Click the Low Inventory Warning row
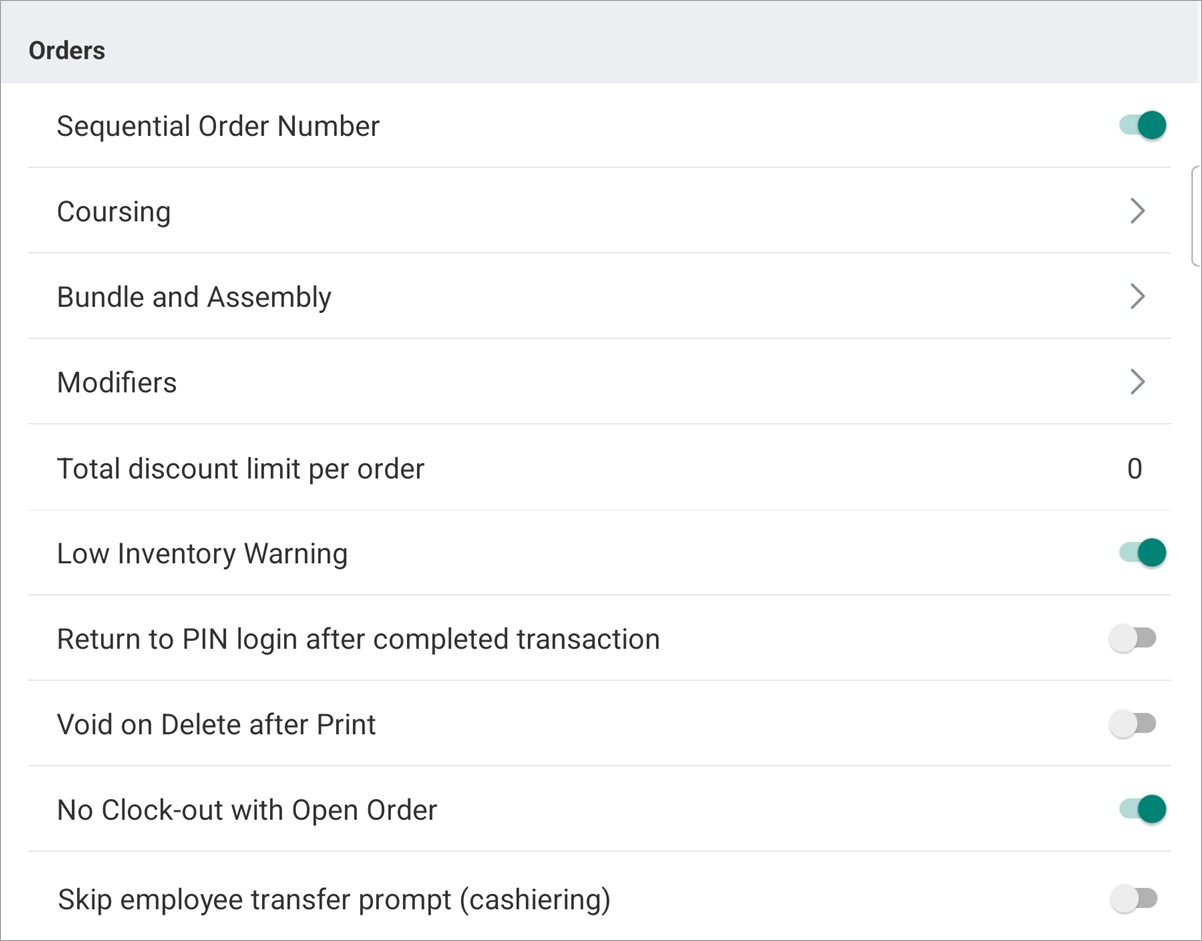1202x941 pixels. tap(203, 552)
